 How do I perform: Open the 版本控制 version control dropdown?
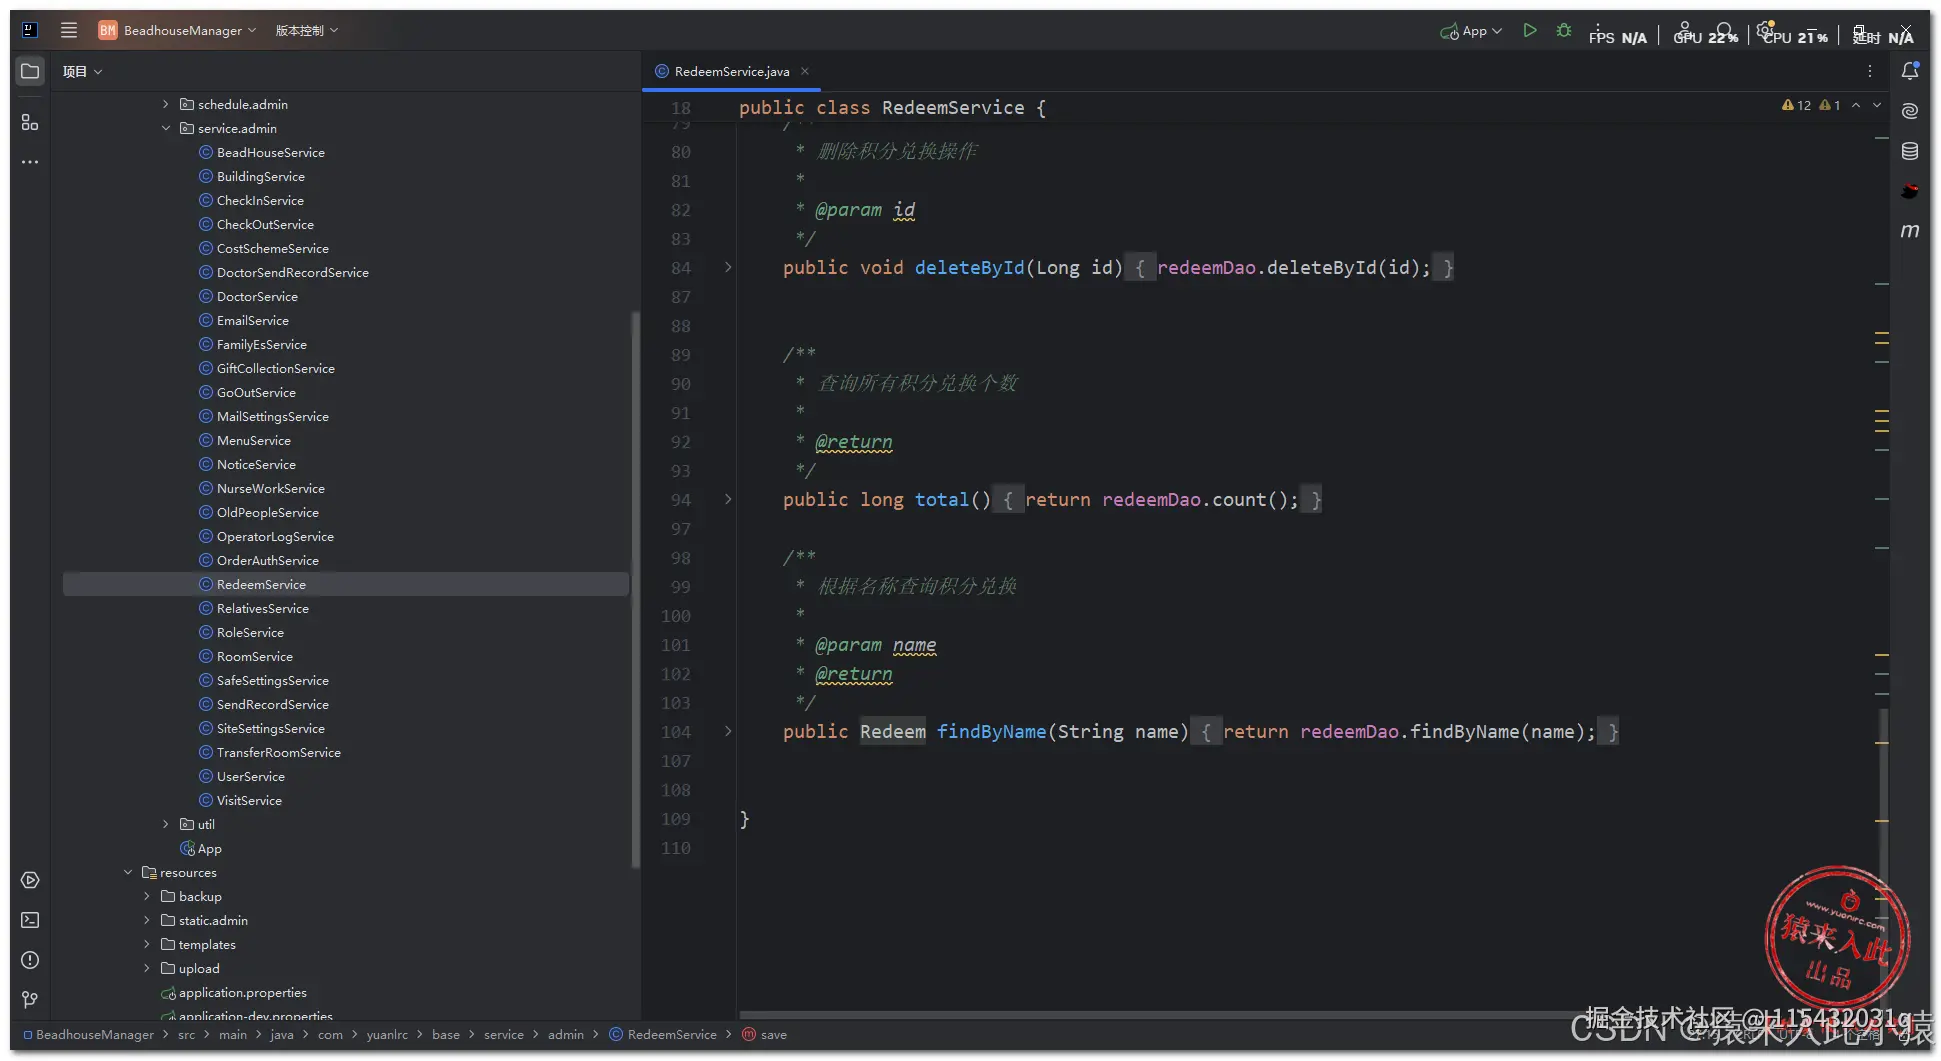point(306,30)
